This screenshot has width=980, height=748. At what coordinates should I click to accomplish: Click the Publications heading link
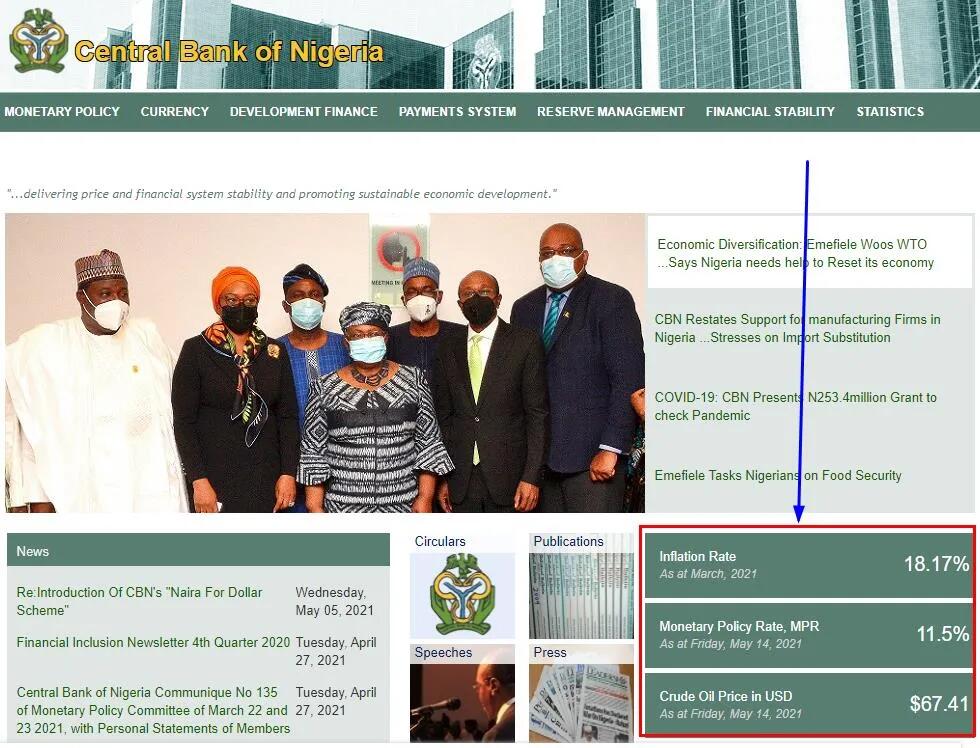[x=568, y=541]
